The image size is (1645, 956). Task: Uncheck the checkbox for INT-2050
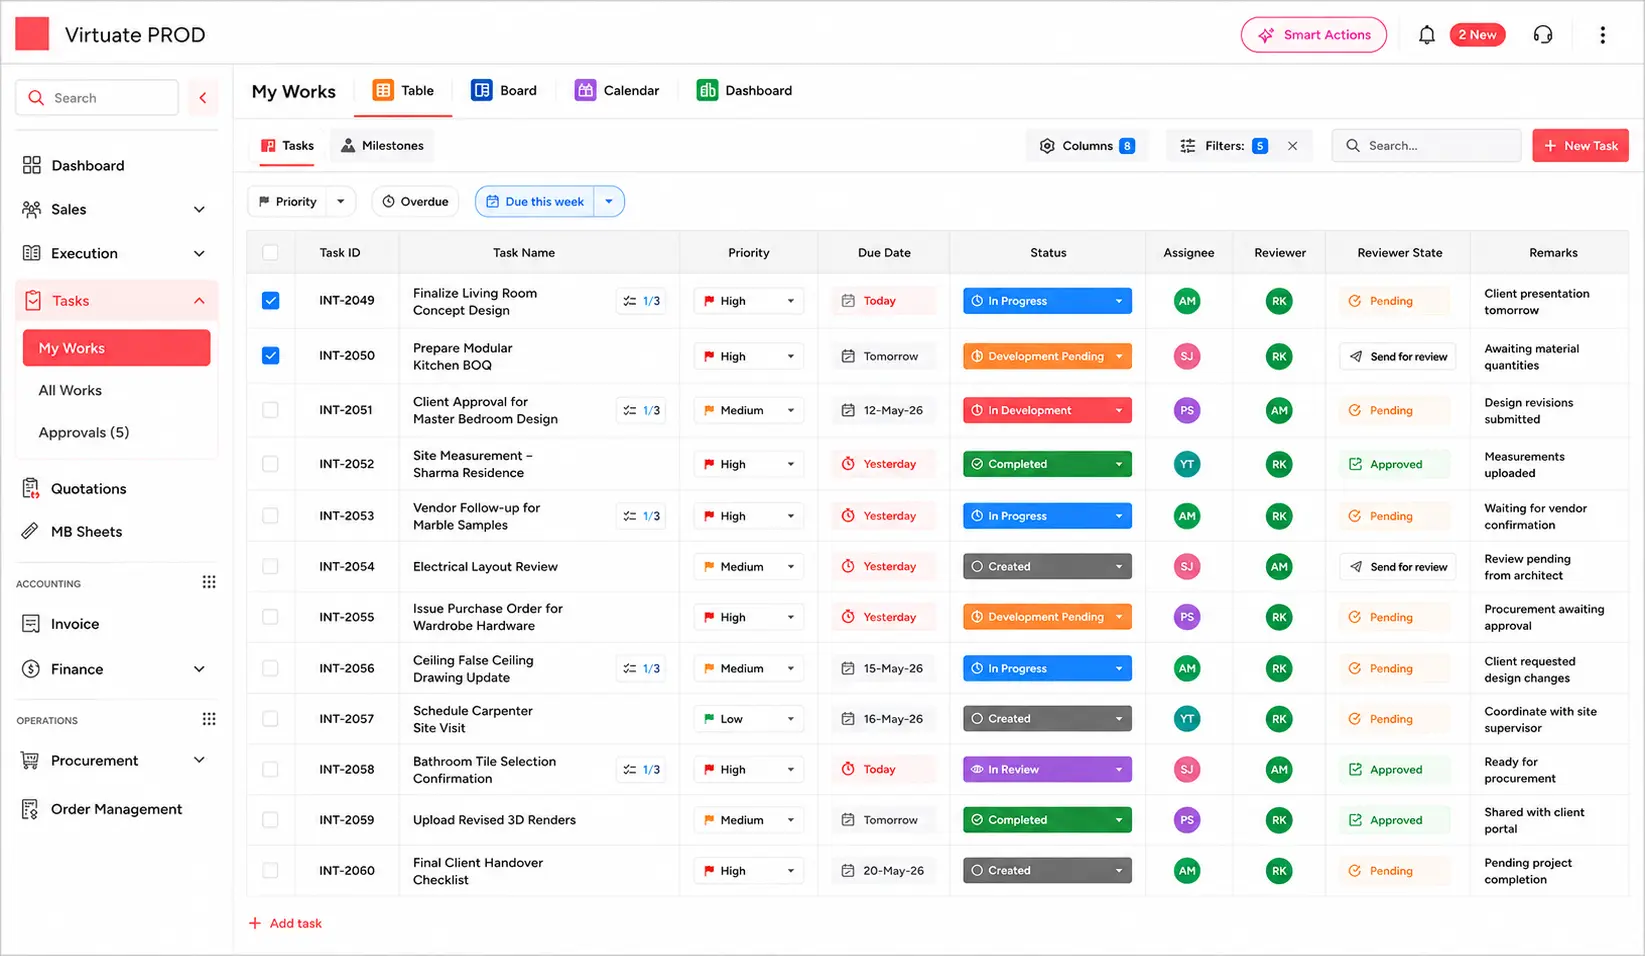click(x=270, y=355)
